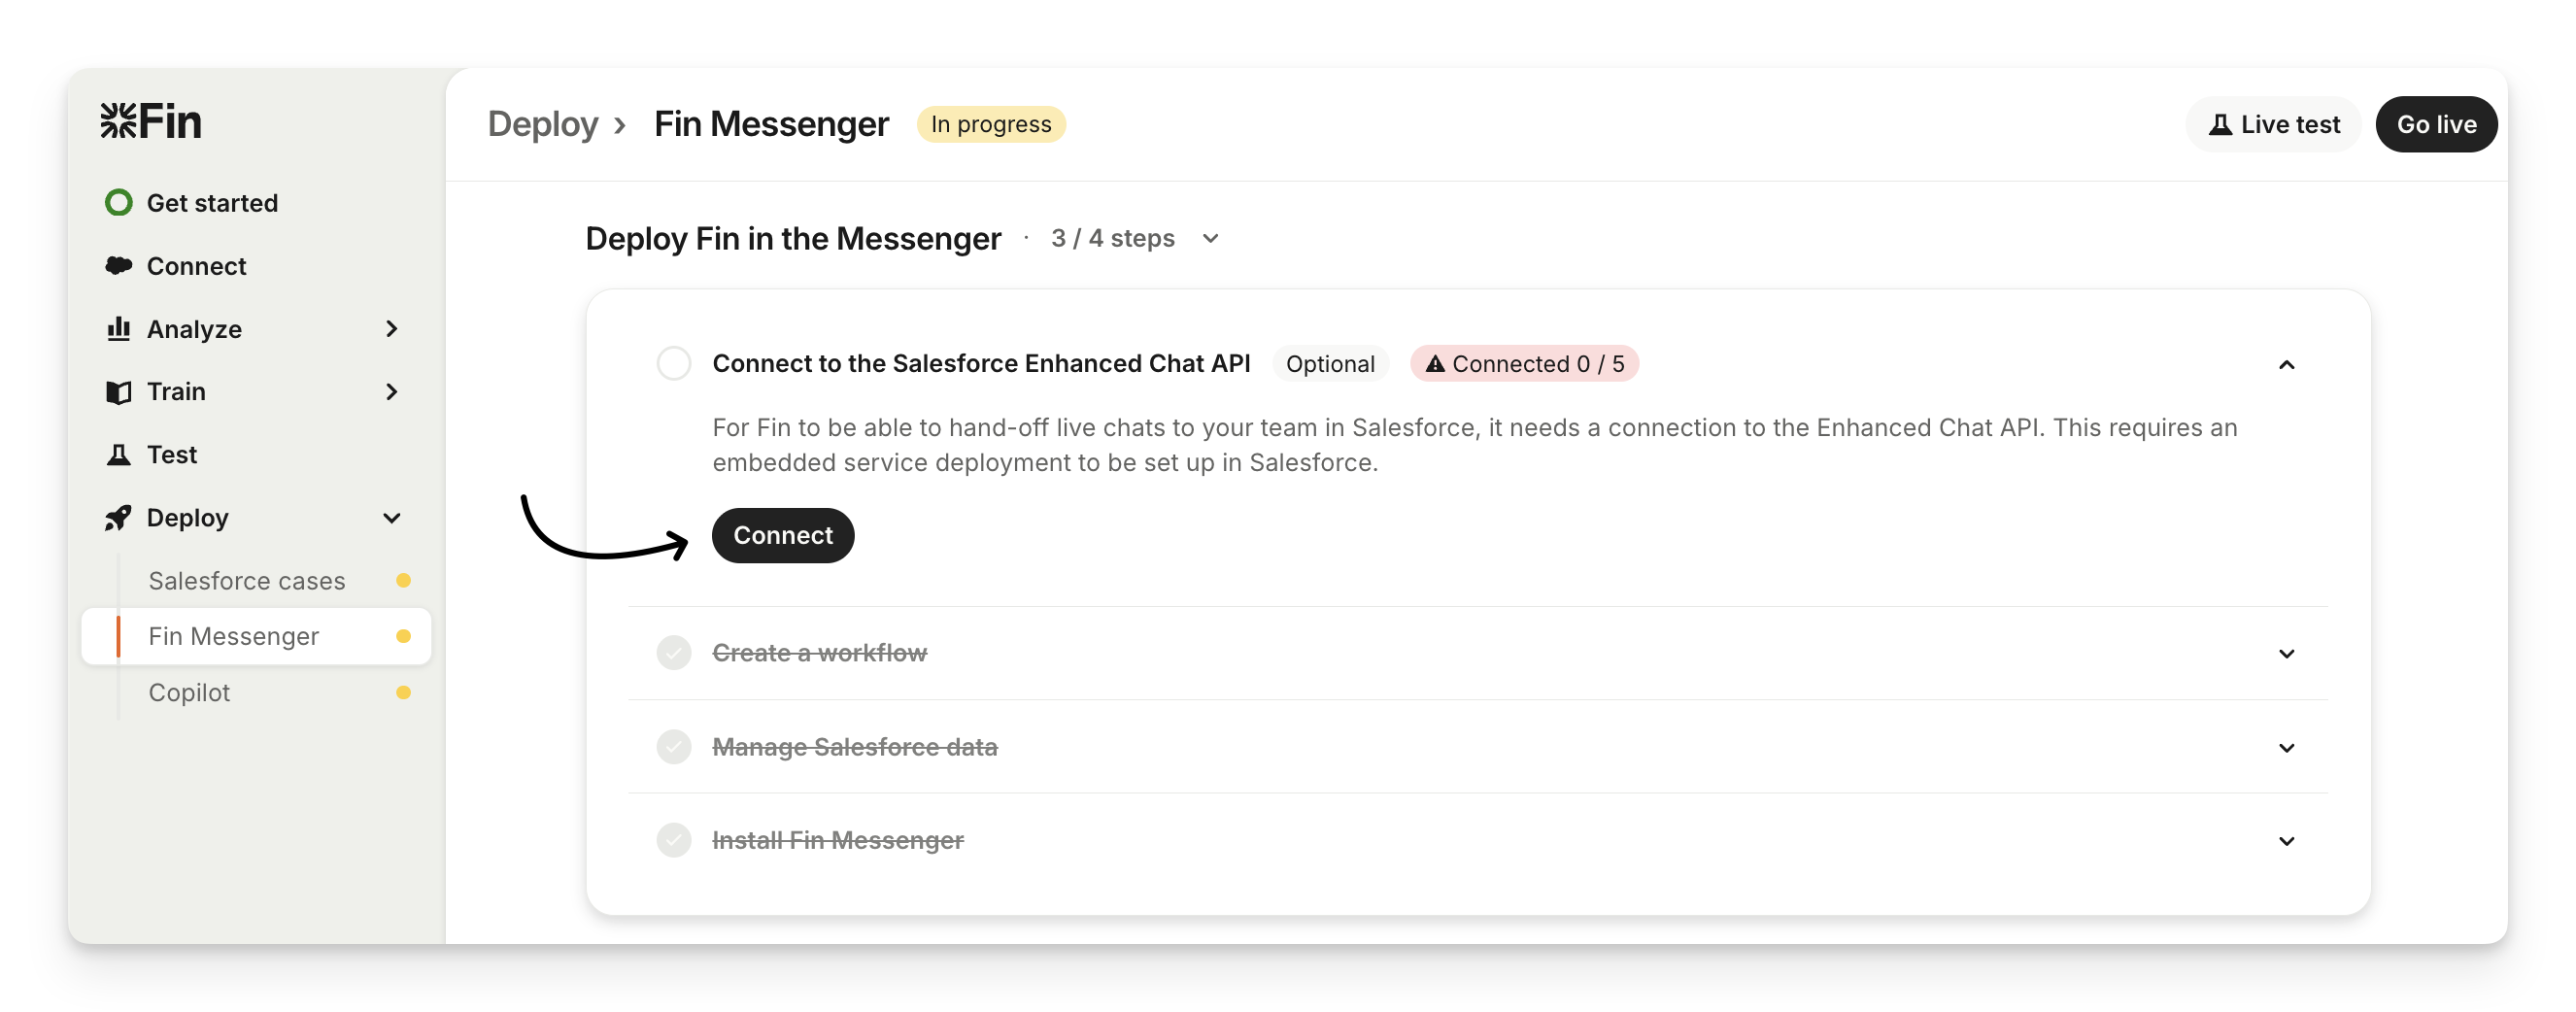Expand the Manage Salesforce data step

[2286, 748]
